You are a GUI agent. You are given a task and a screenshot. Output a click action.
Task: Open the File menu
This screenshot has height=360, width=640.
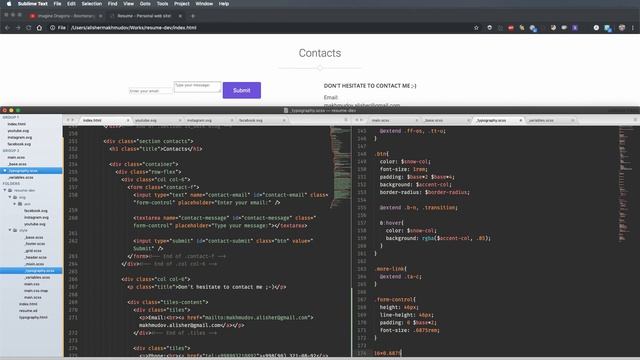(57, 4)
